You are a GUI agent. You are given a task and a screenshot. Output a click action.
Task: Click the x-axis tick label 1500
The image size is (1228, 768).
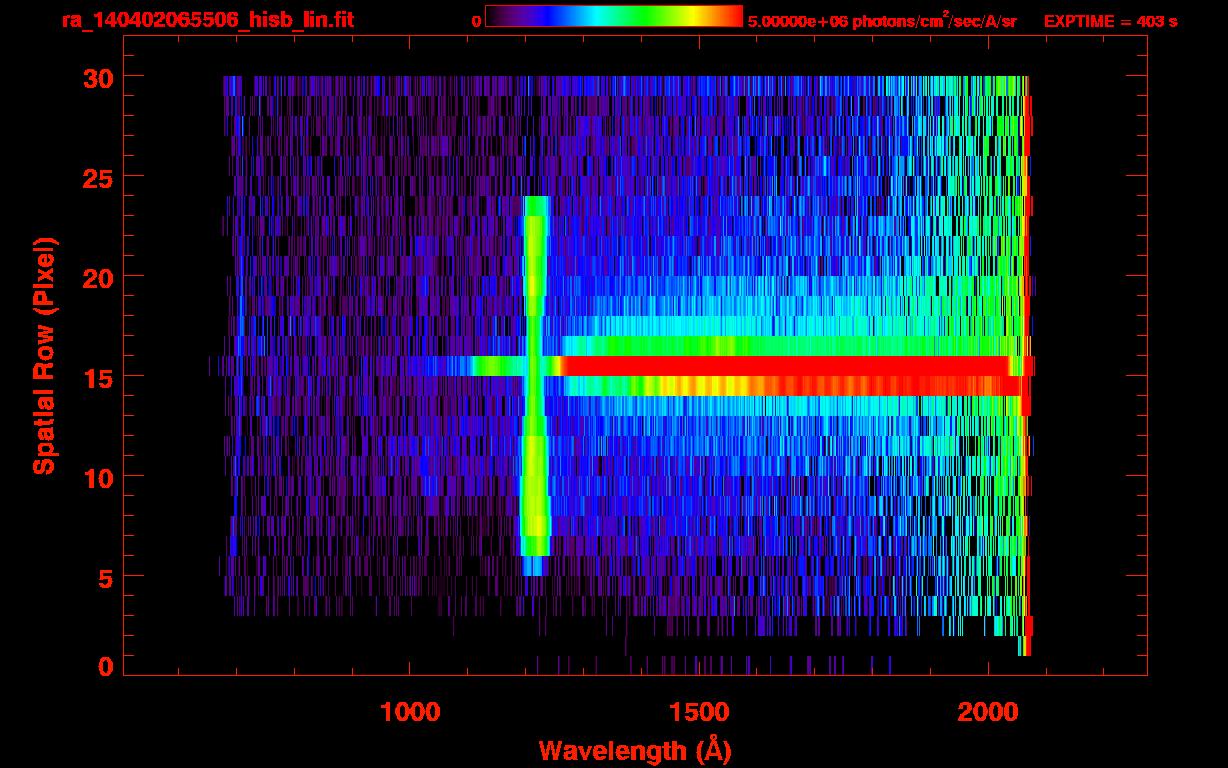pyautogui.click(x=699, y=712)
